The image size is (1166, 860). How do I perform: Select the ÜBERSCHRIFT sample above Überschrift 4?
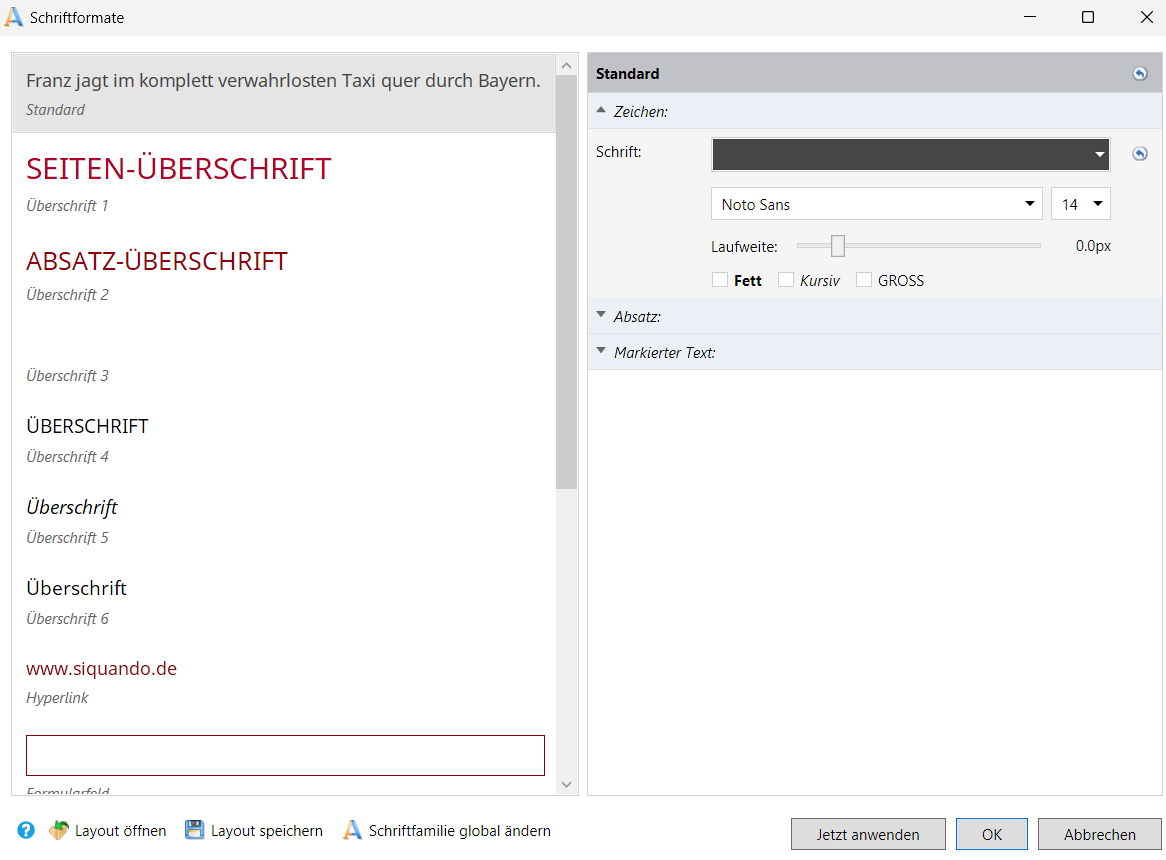tap(88, 426)
